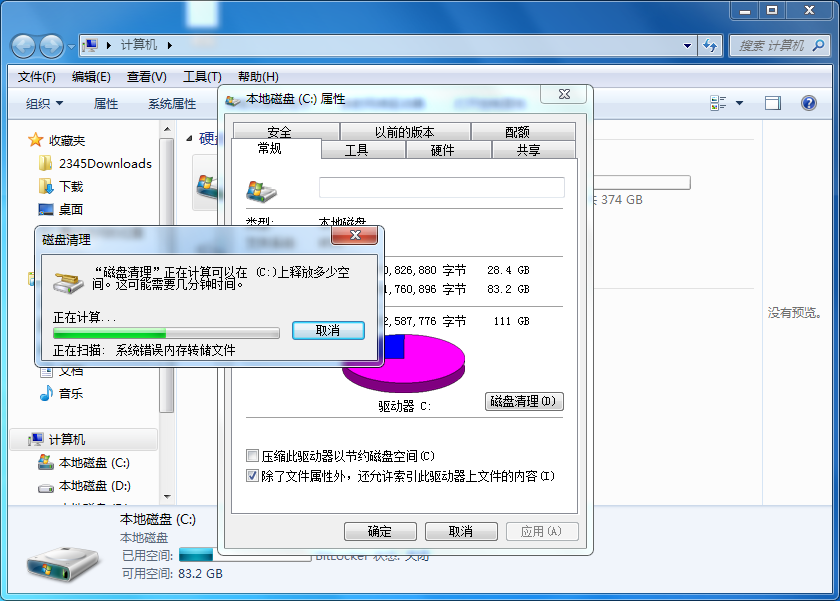Open Explorer help question mark icon
Viewport: 840px width, 601px height.
tap(809, 103)
